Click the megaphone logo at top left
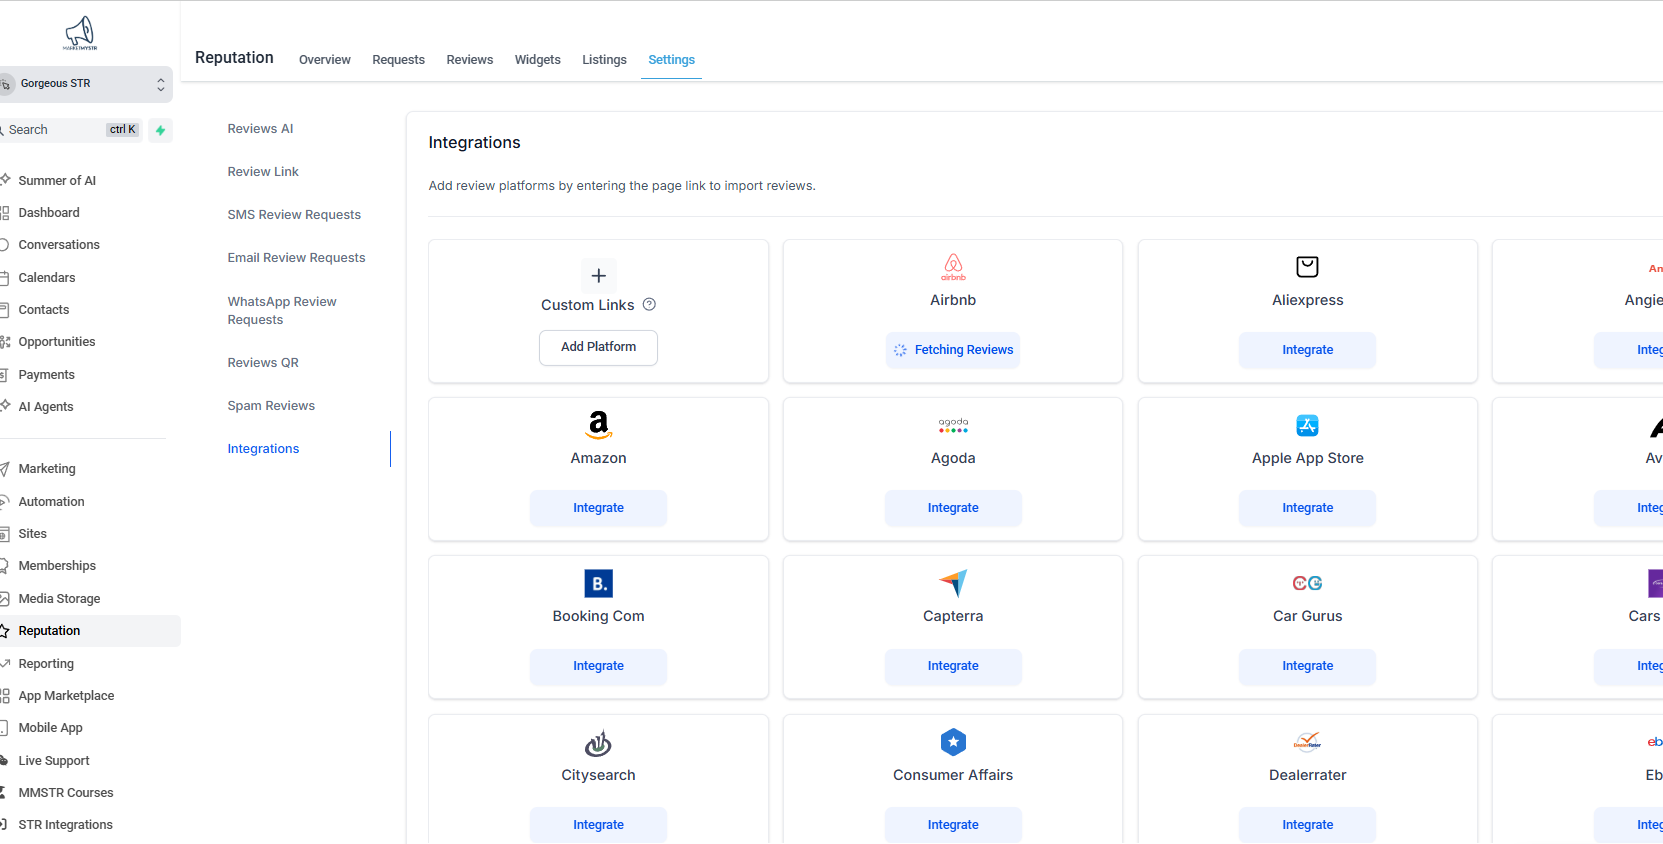 (80, 33)
